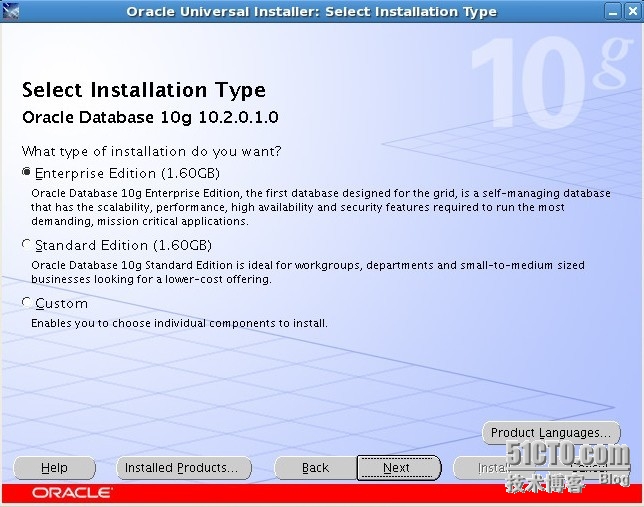Viewport: 644px width, 507px height.
Task: Pick the Custom installation type
Action: [26, 303]
